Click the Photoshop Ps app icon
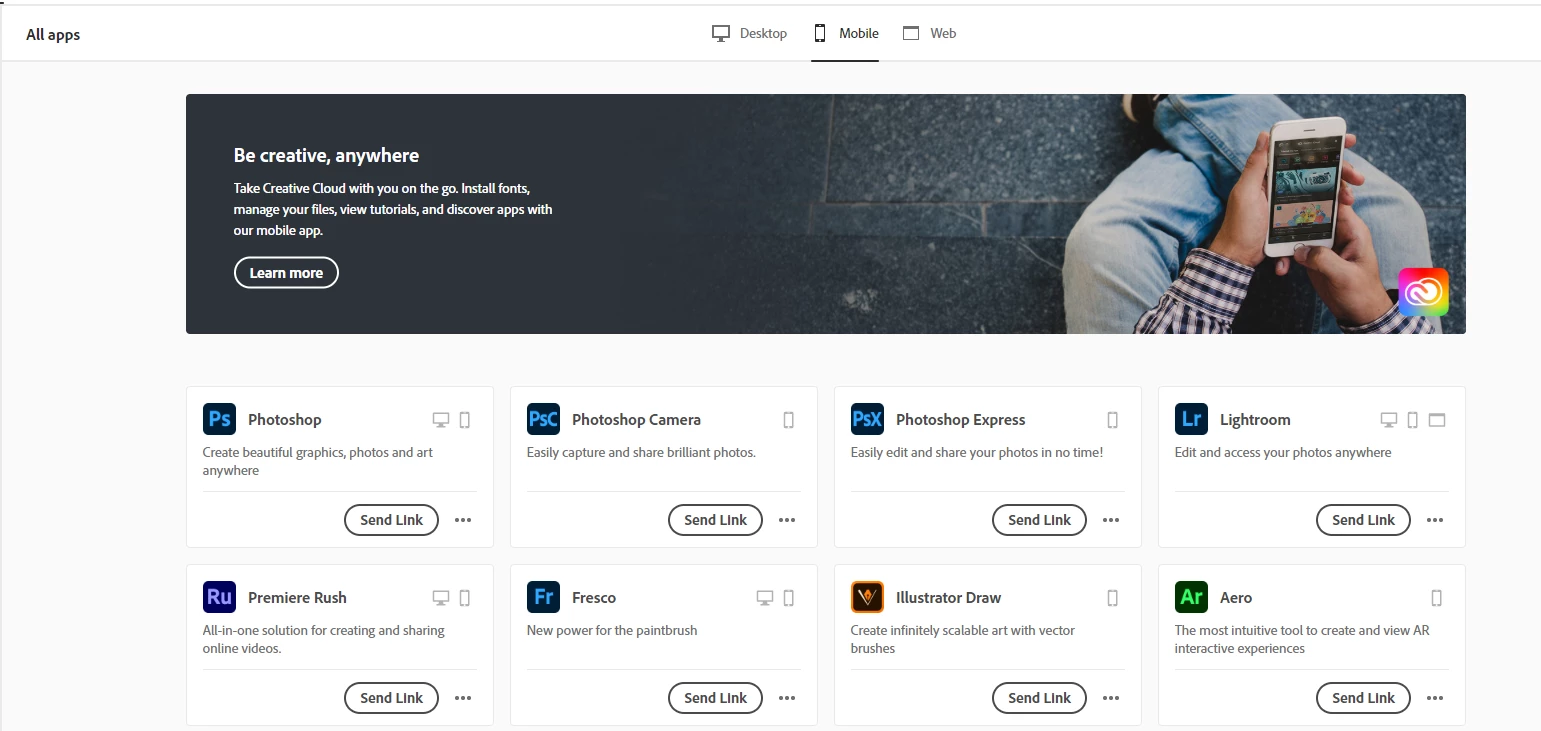 click(219, 419)
